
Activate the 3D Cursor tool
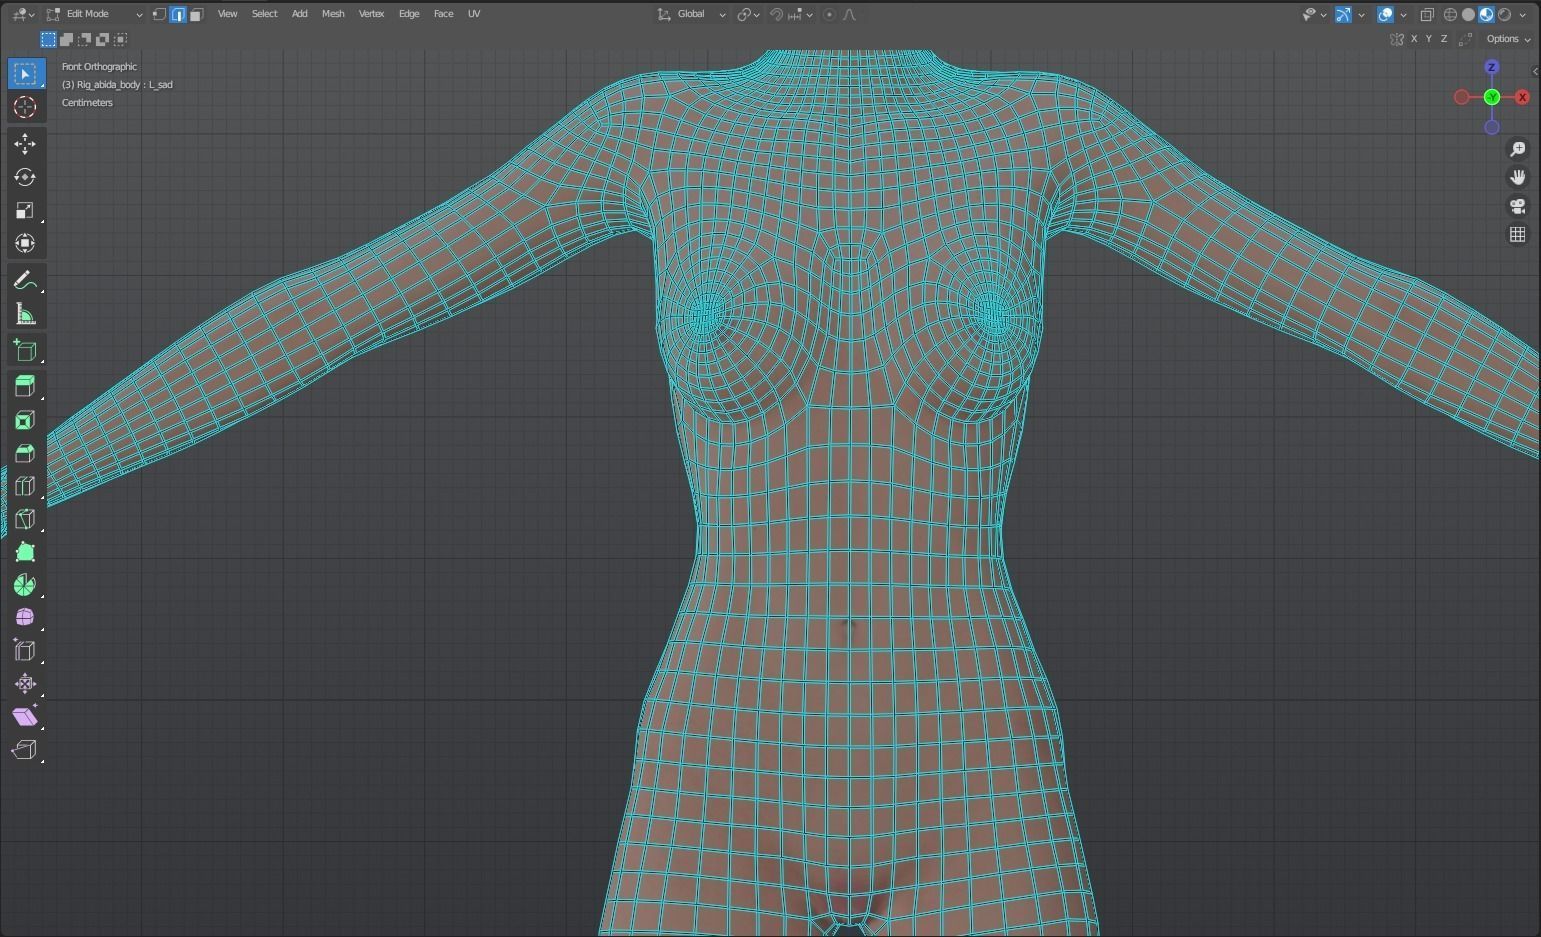tap(25, 107)
